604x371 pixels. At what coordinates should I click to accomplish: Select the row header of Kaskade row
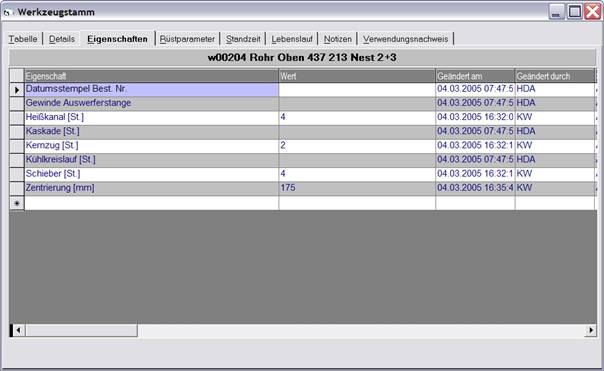pyautogui.click(x=17, y=132)
